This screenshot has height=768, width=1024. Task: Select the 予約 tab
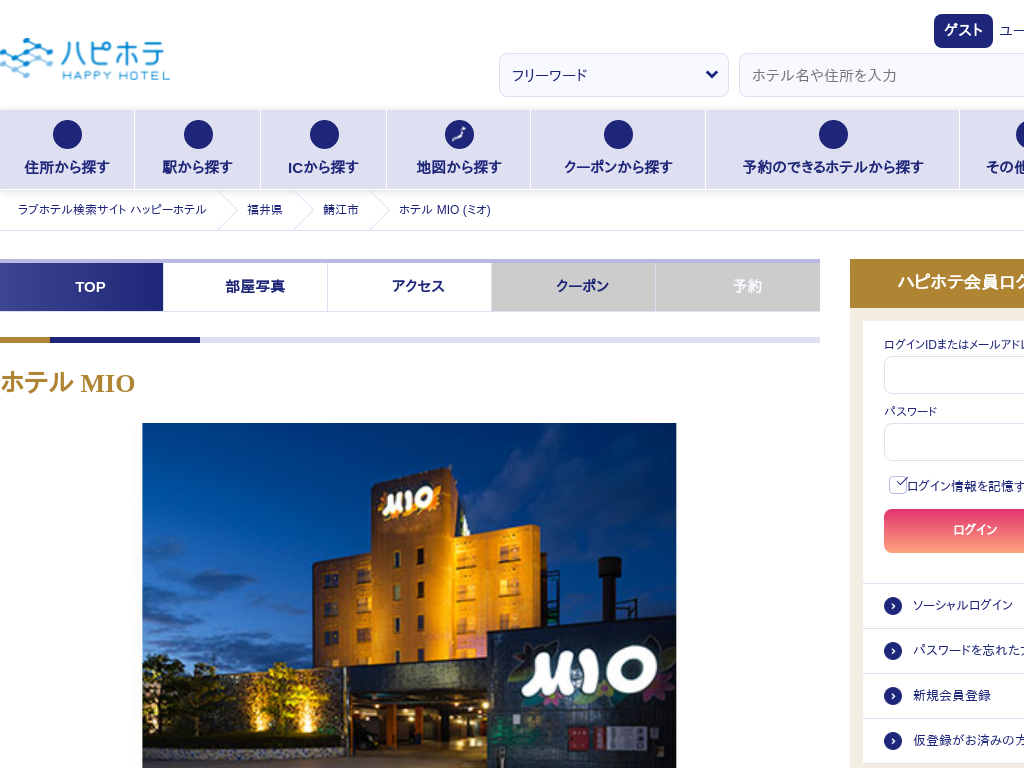[738, 287]
